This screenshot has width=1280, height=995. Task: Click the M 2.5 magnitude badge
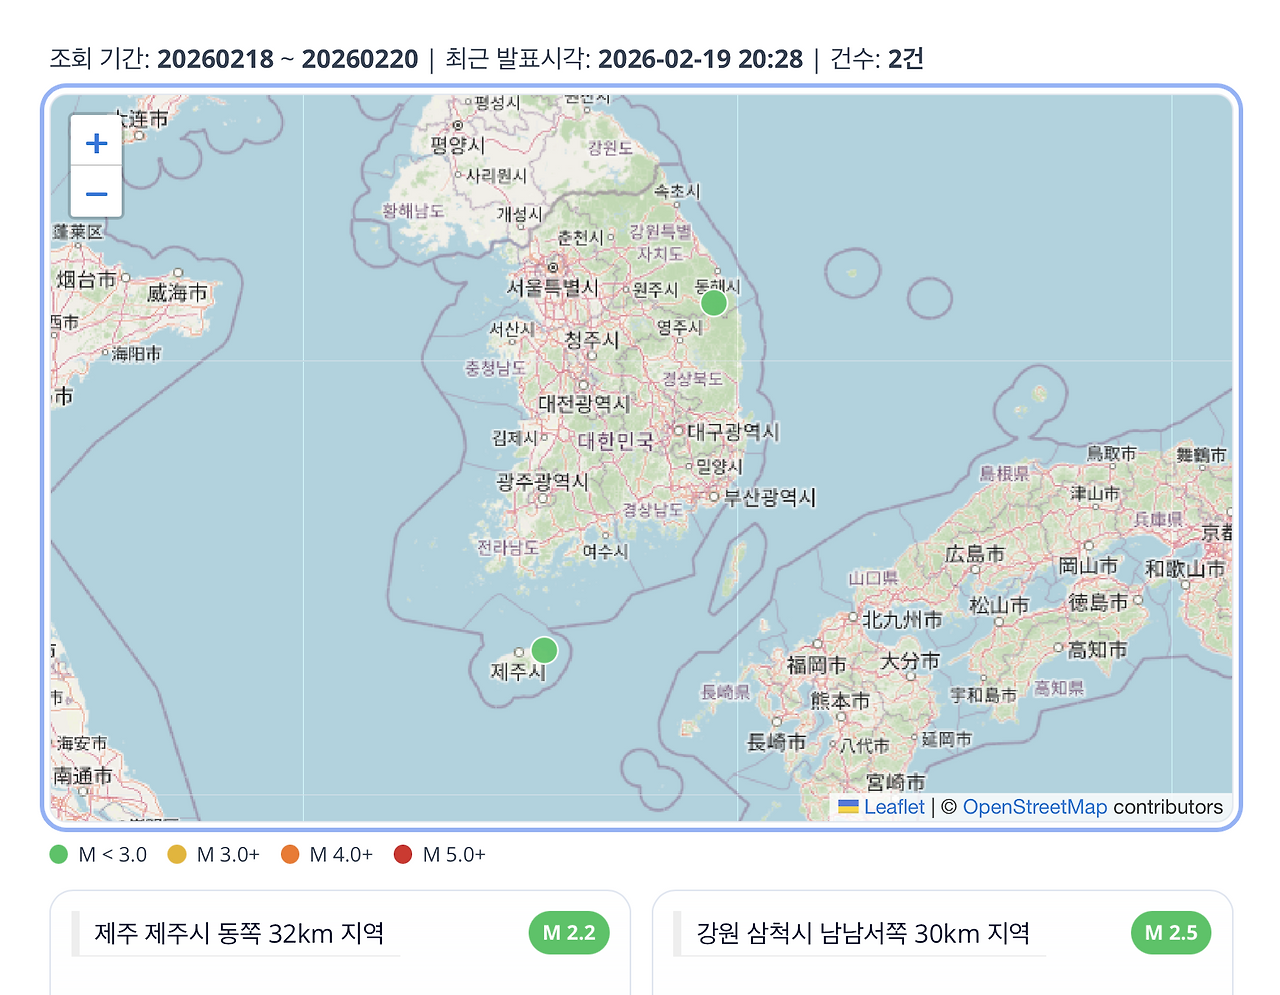click(x=1170, y=932)
